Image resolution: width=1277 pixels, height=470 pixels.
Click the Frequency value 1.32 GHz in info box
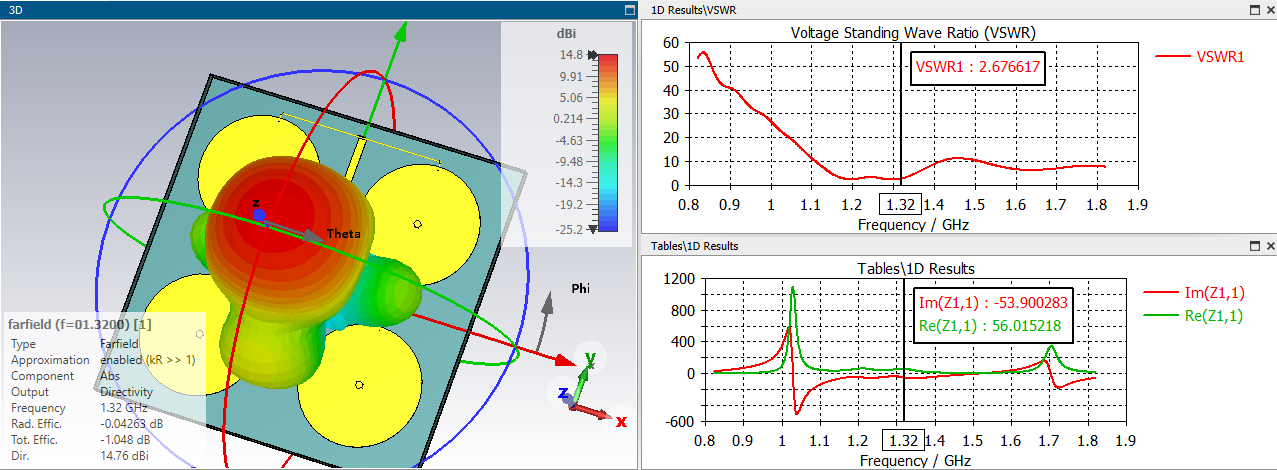coord(124,408)
